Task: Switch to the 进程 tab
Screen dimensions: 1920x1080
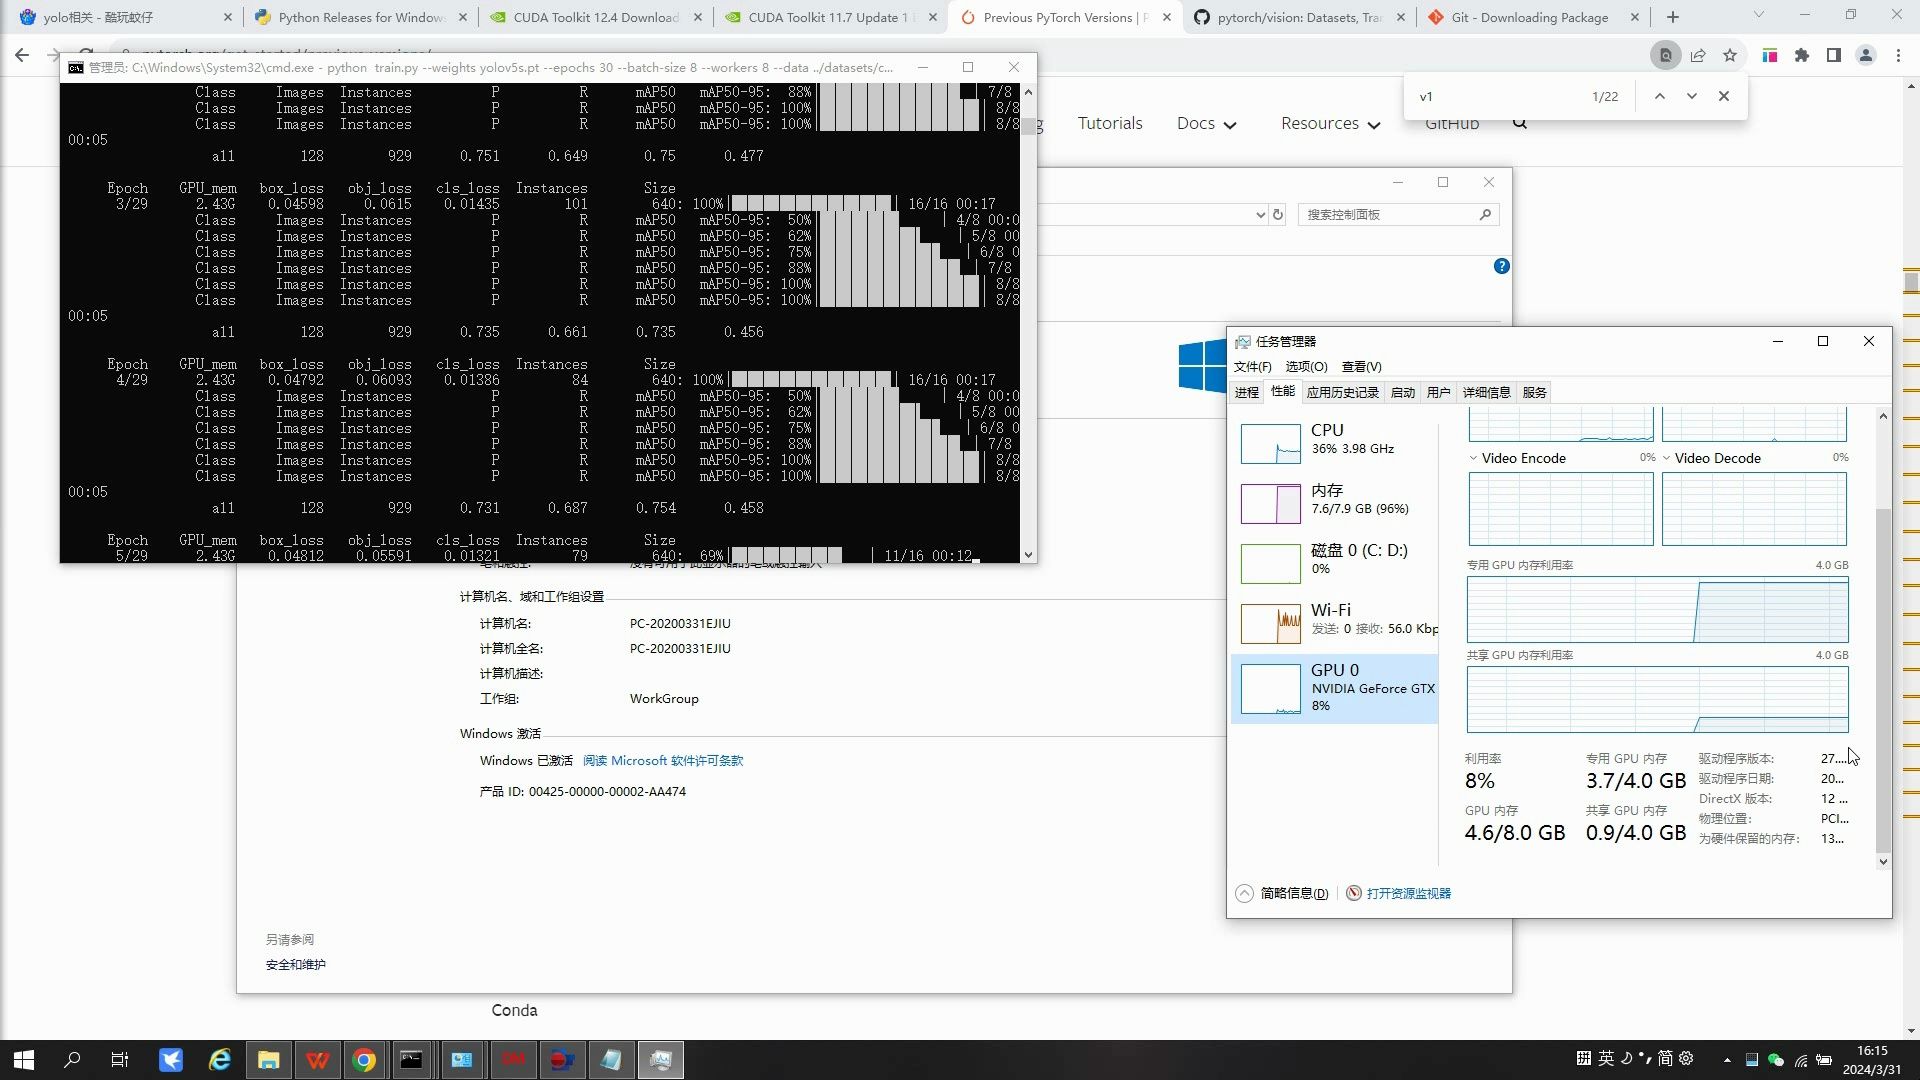Action: coord(1247,393)
